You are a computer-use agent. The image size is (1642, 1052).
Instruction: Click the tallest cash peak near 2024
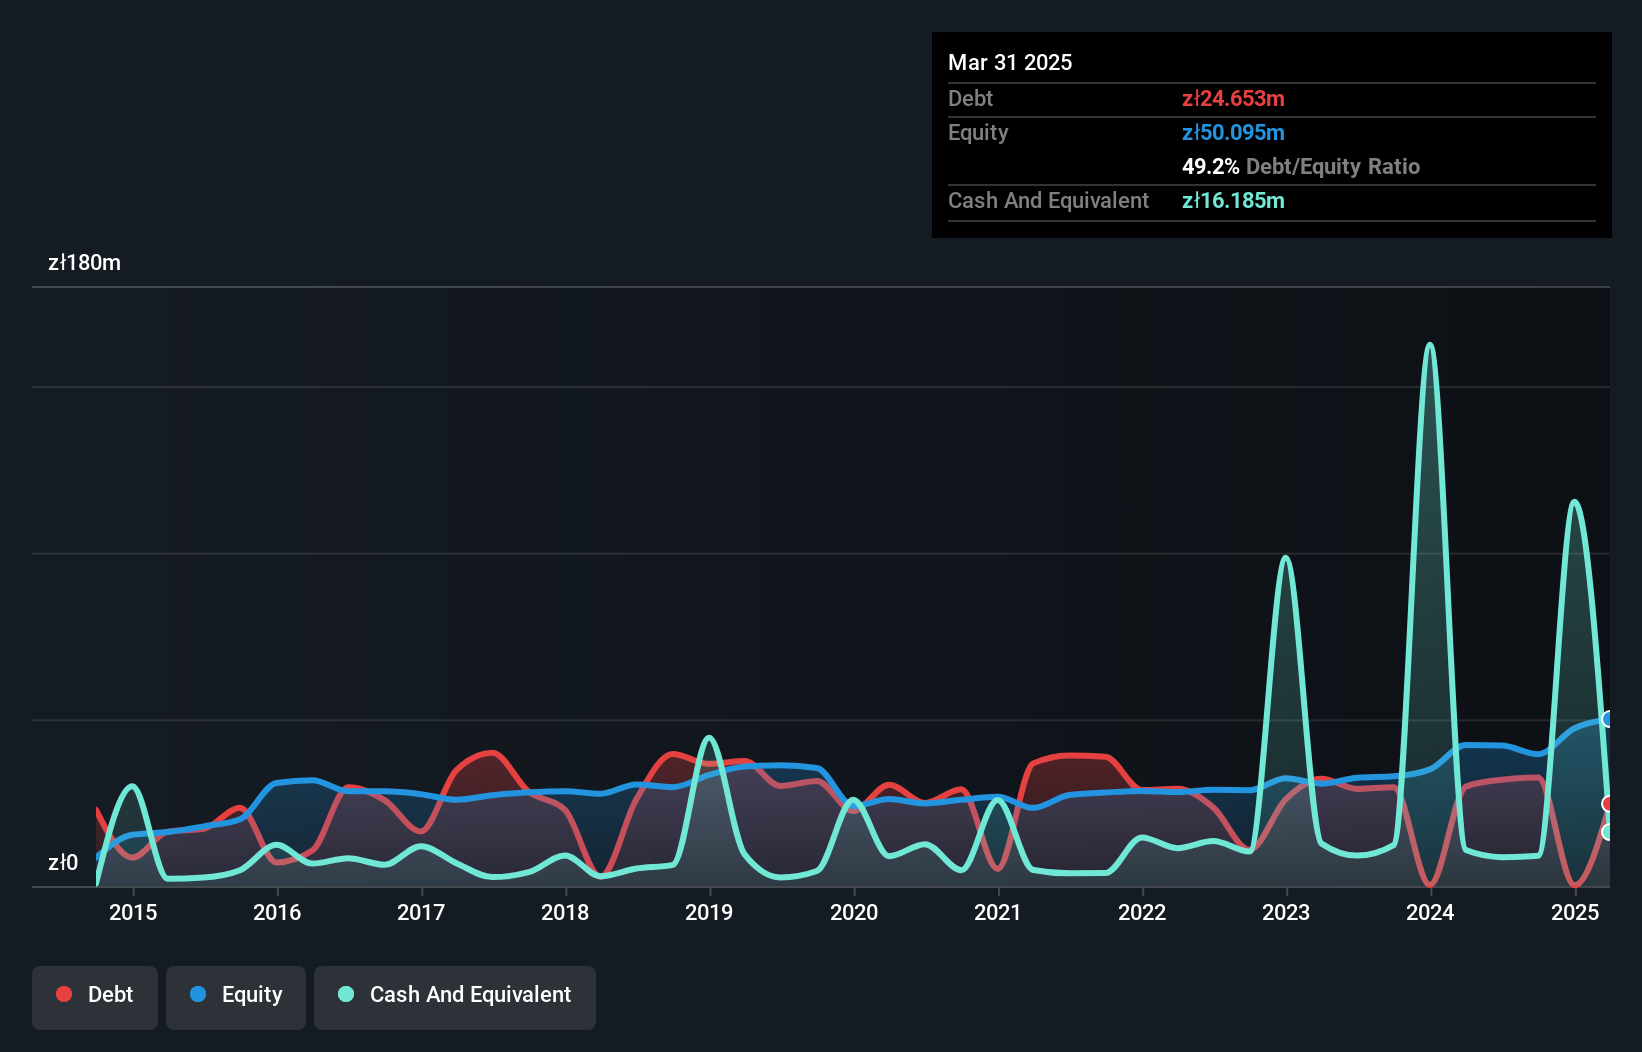click(x=1430, y=346)
